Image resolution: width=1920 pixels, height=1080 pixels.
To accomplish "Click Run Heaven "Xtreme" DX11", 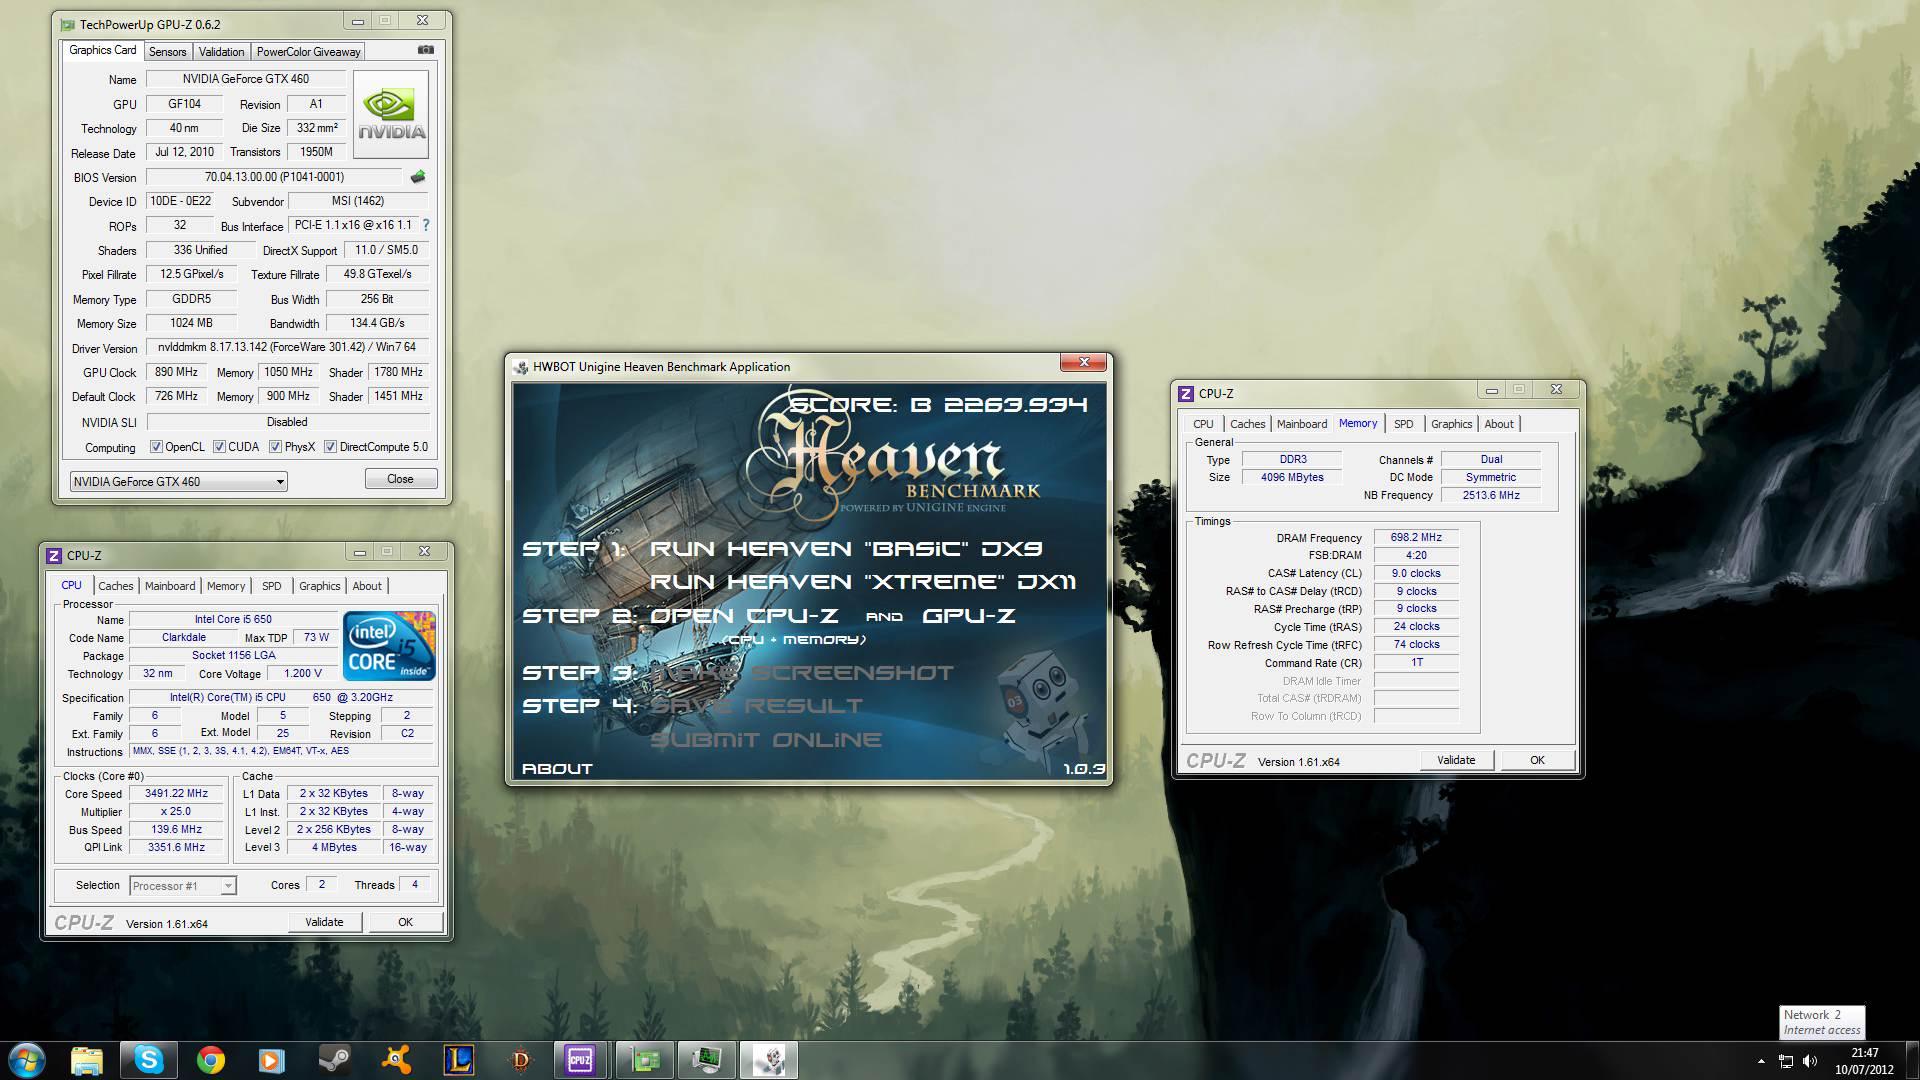I will (x=863, y=582).
